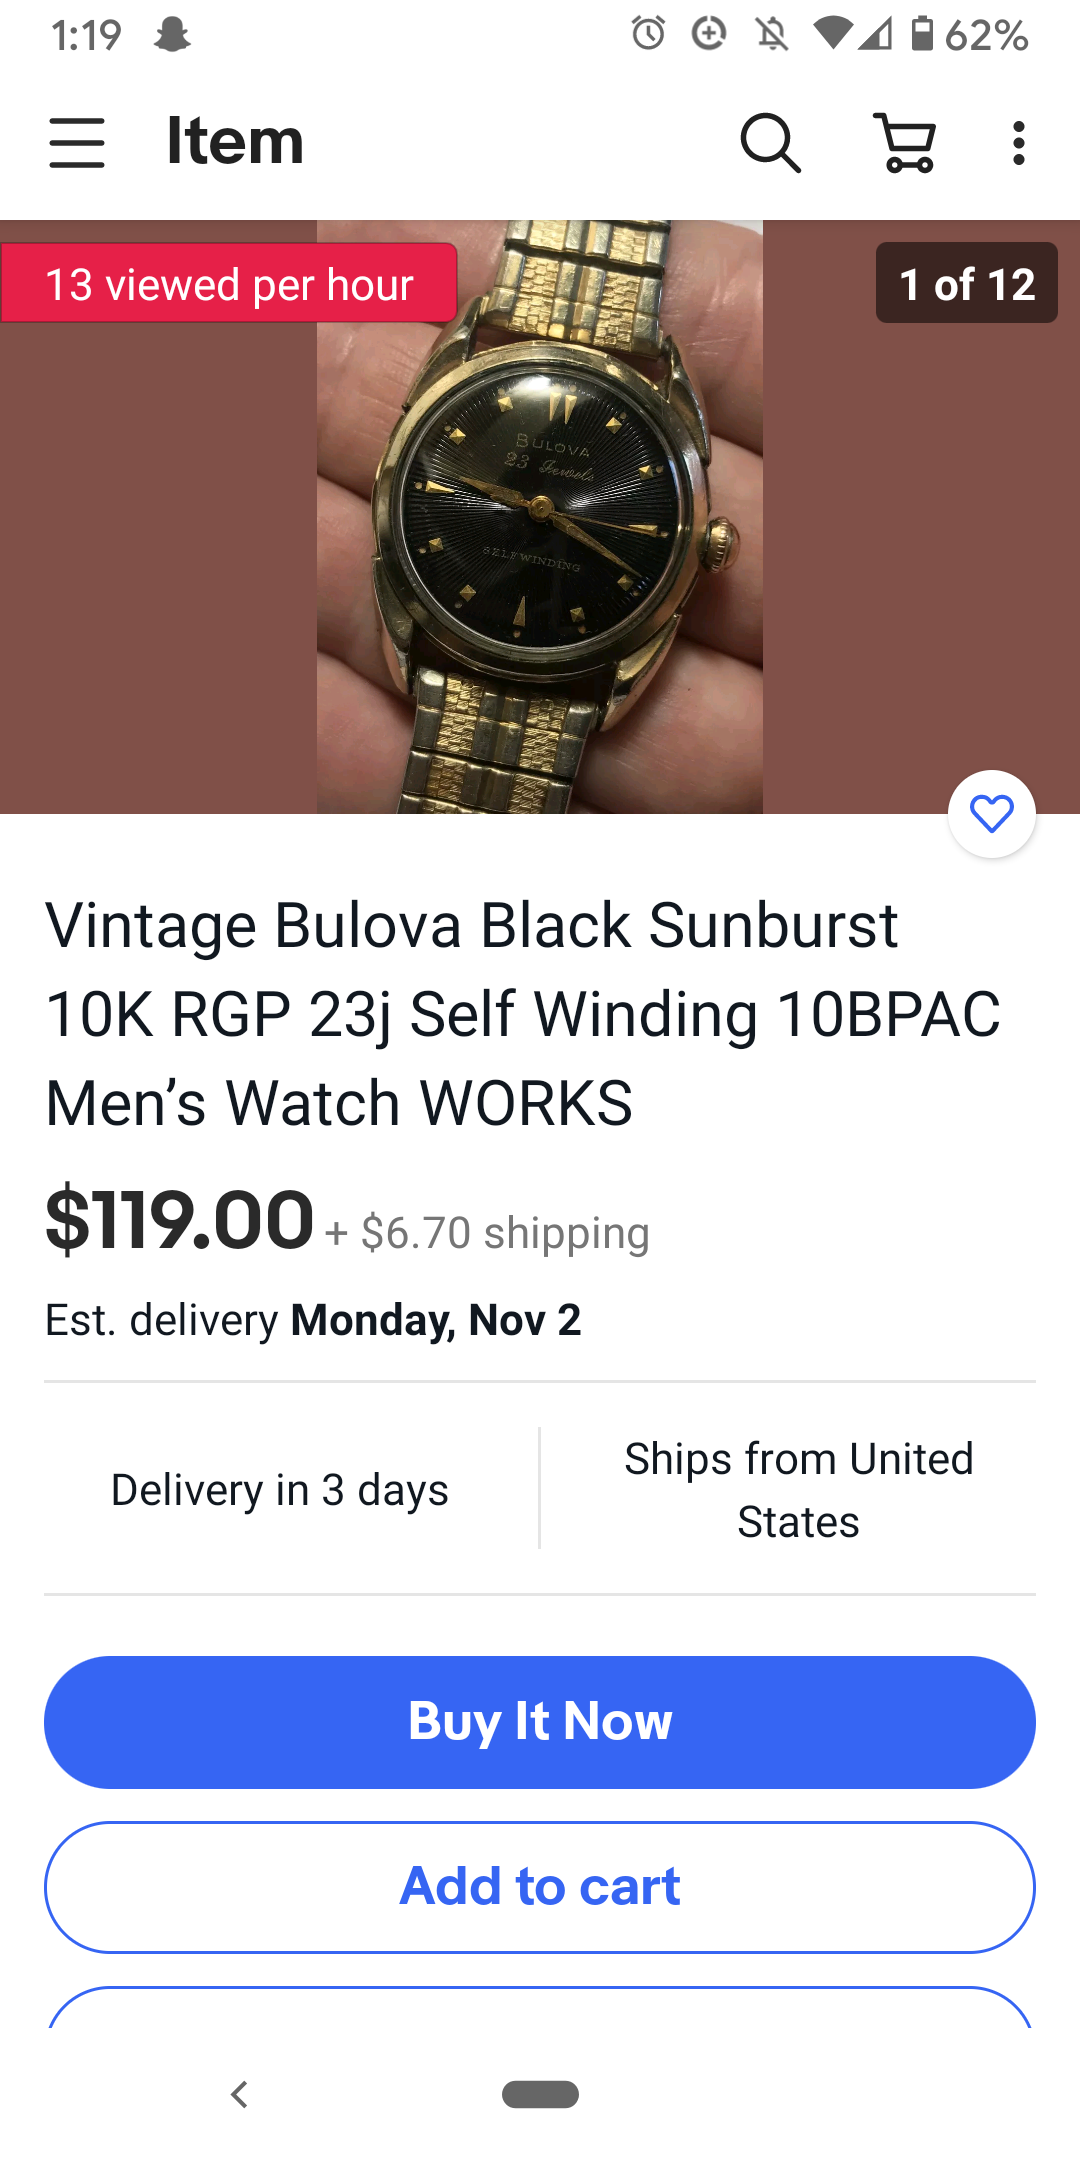The image size is (1080, 2160).
Task: Click the Add to cart button
Action: [x=540, y=1887]
